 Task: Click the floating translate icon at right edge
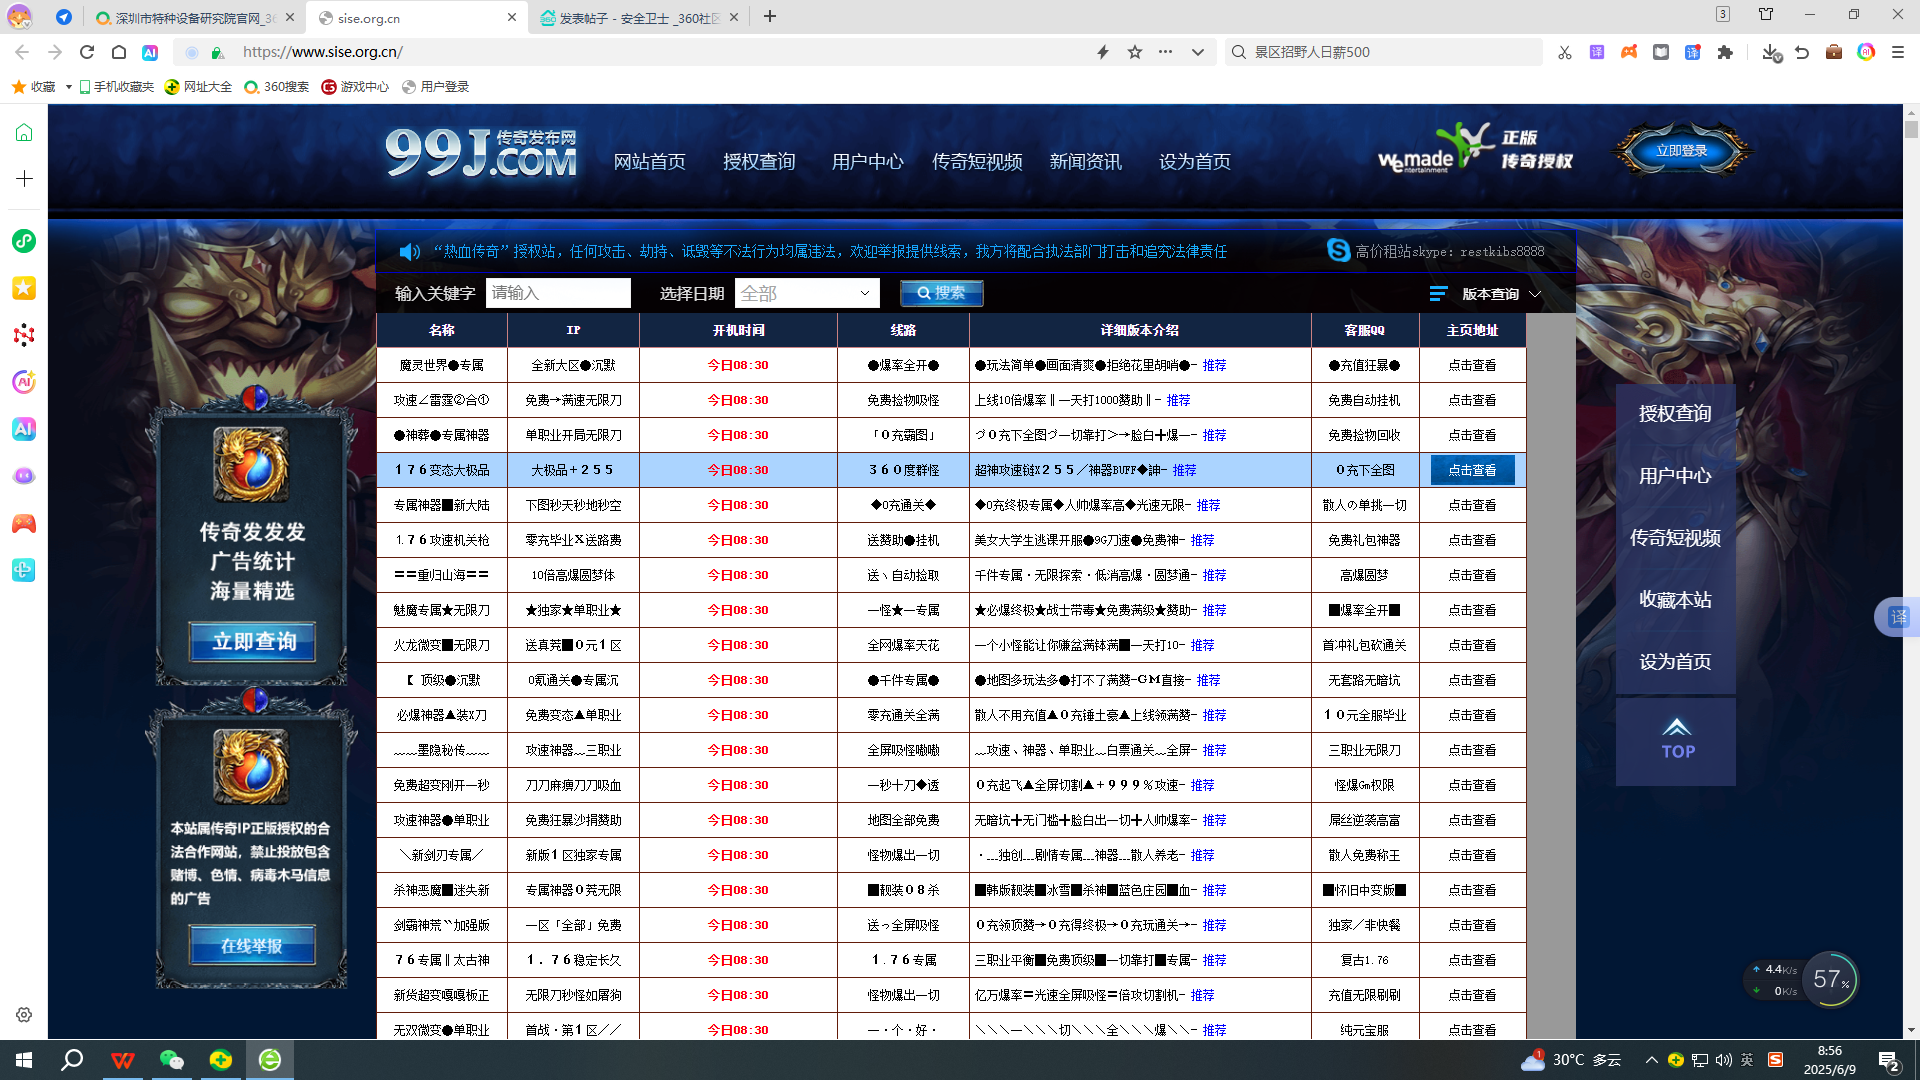1898,617
